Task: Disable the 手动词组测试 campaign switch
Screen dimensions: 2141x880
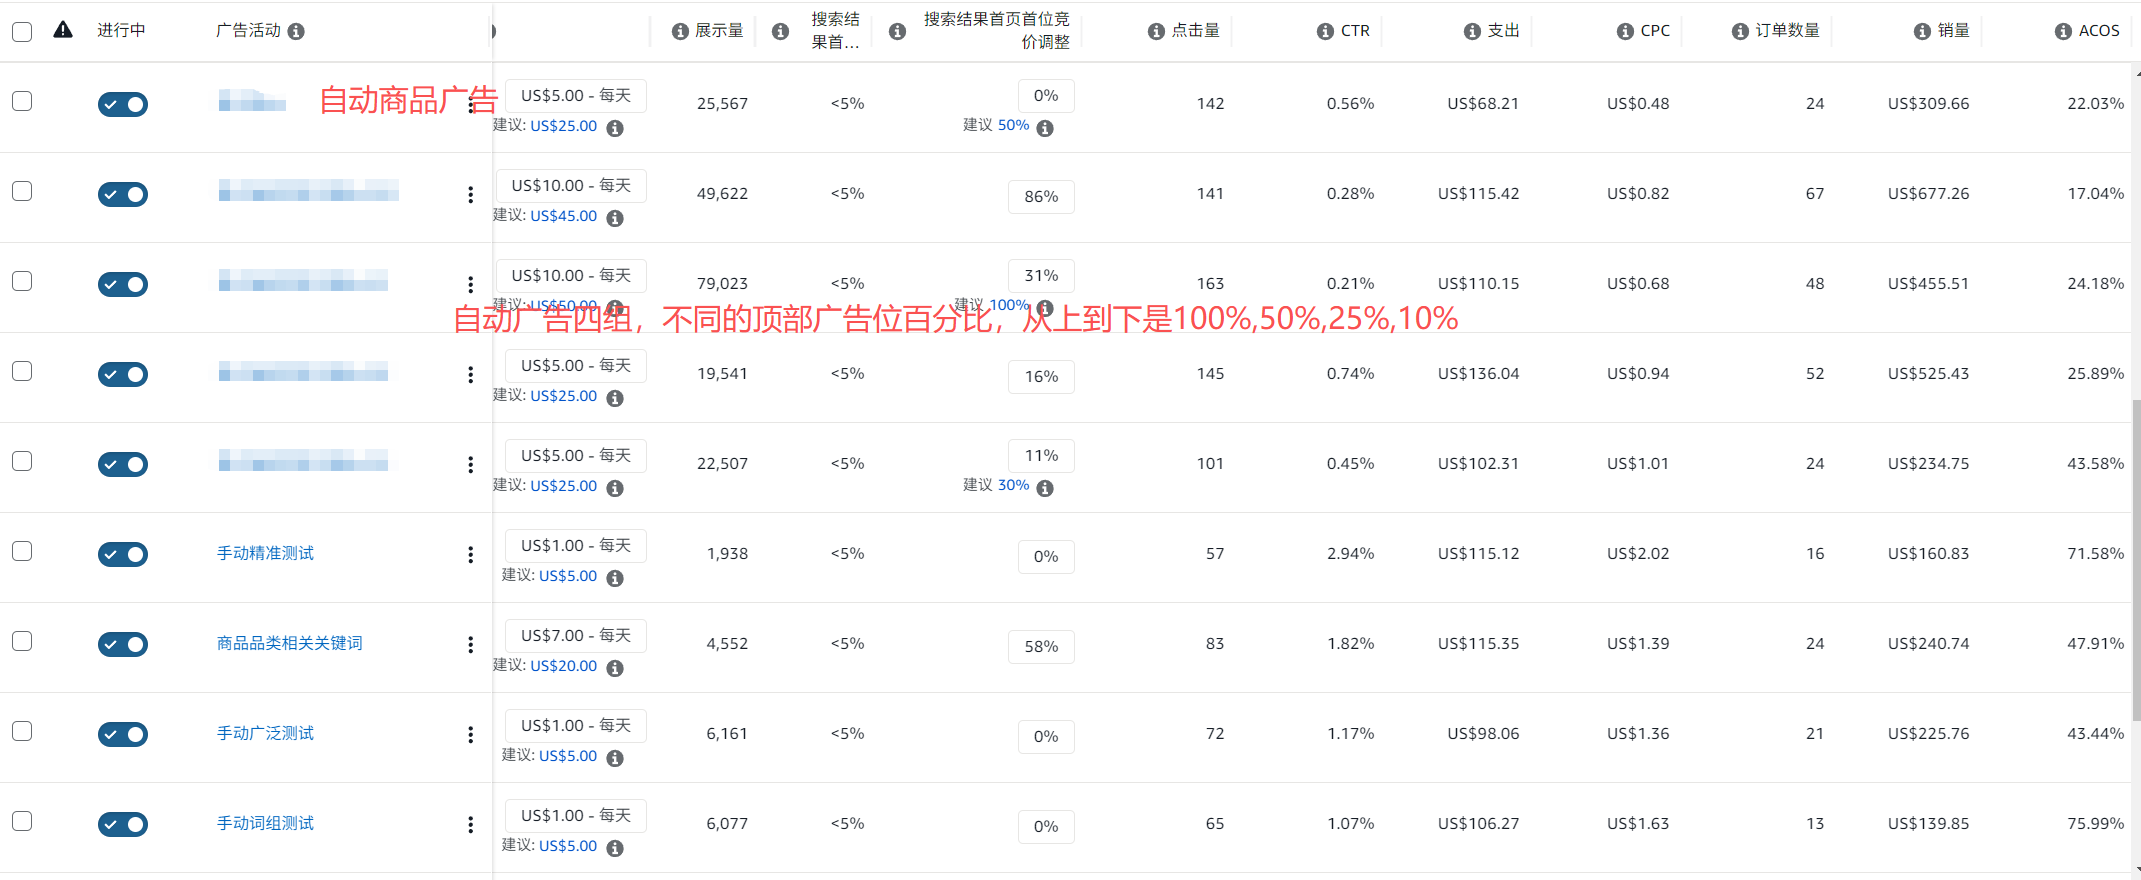Action: [x=123, y=825]
